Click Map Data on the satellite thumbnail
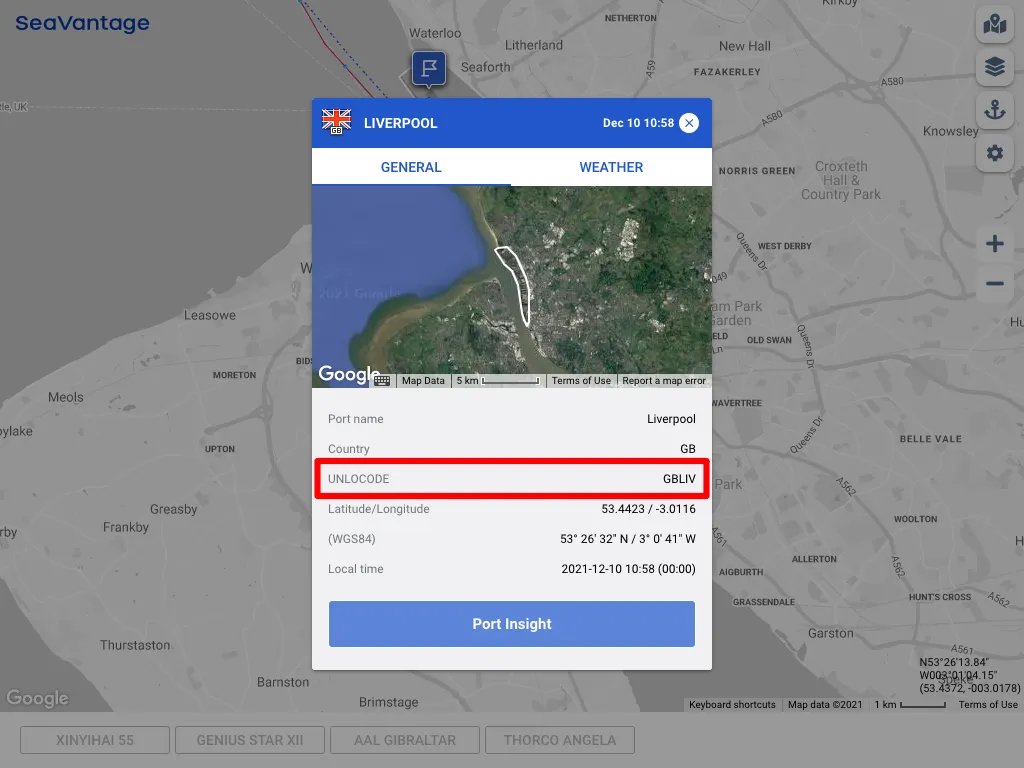 coord(423,381)
